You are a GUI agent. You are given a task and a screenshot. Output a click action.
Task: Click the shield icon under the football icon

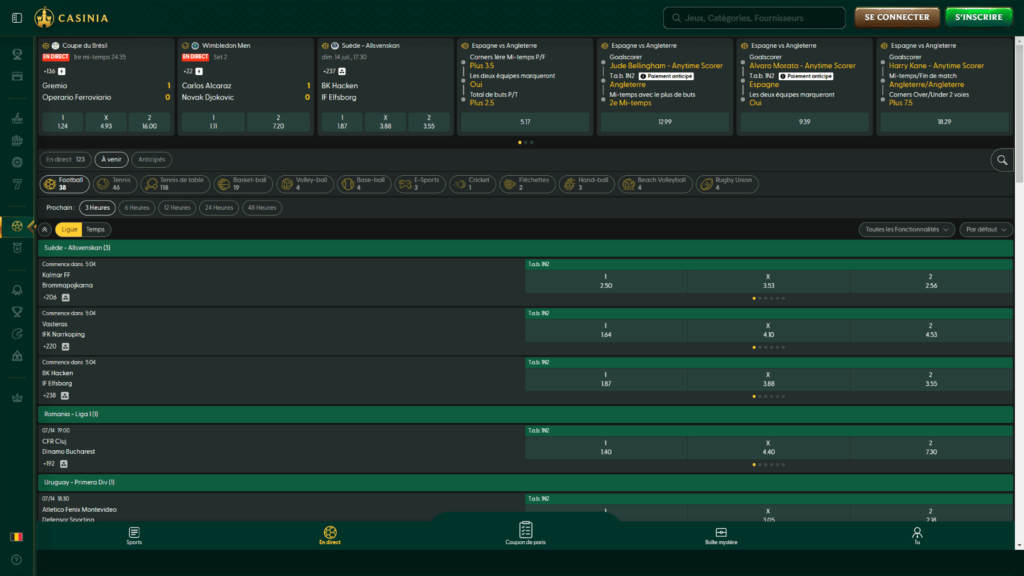point(17,248)
